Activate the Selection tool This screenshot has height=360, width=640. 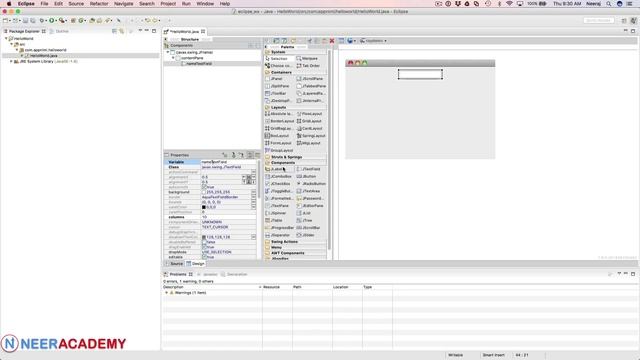coord(279,59)
